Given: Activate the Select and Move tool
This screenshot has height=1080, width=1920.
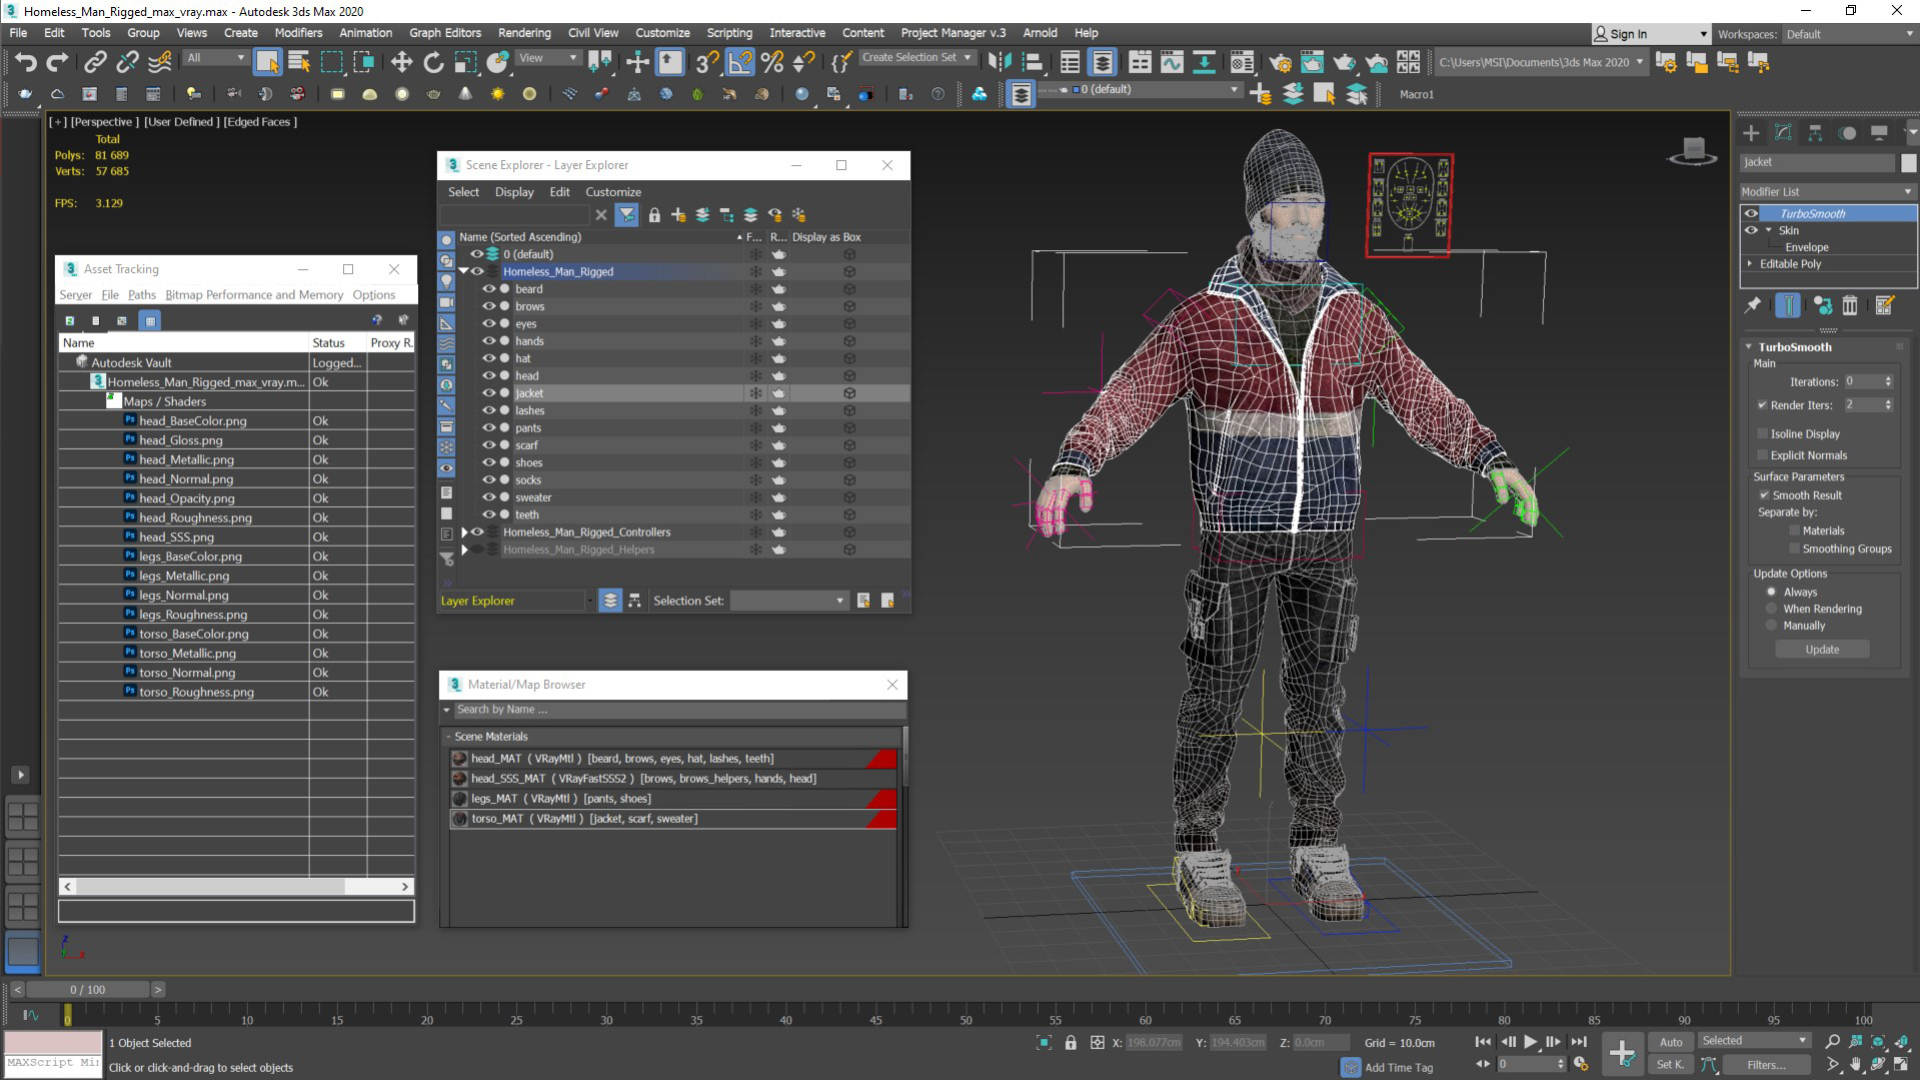Looking at the screenshot, I should click(x=401, y=62).
